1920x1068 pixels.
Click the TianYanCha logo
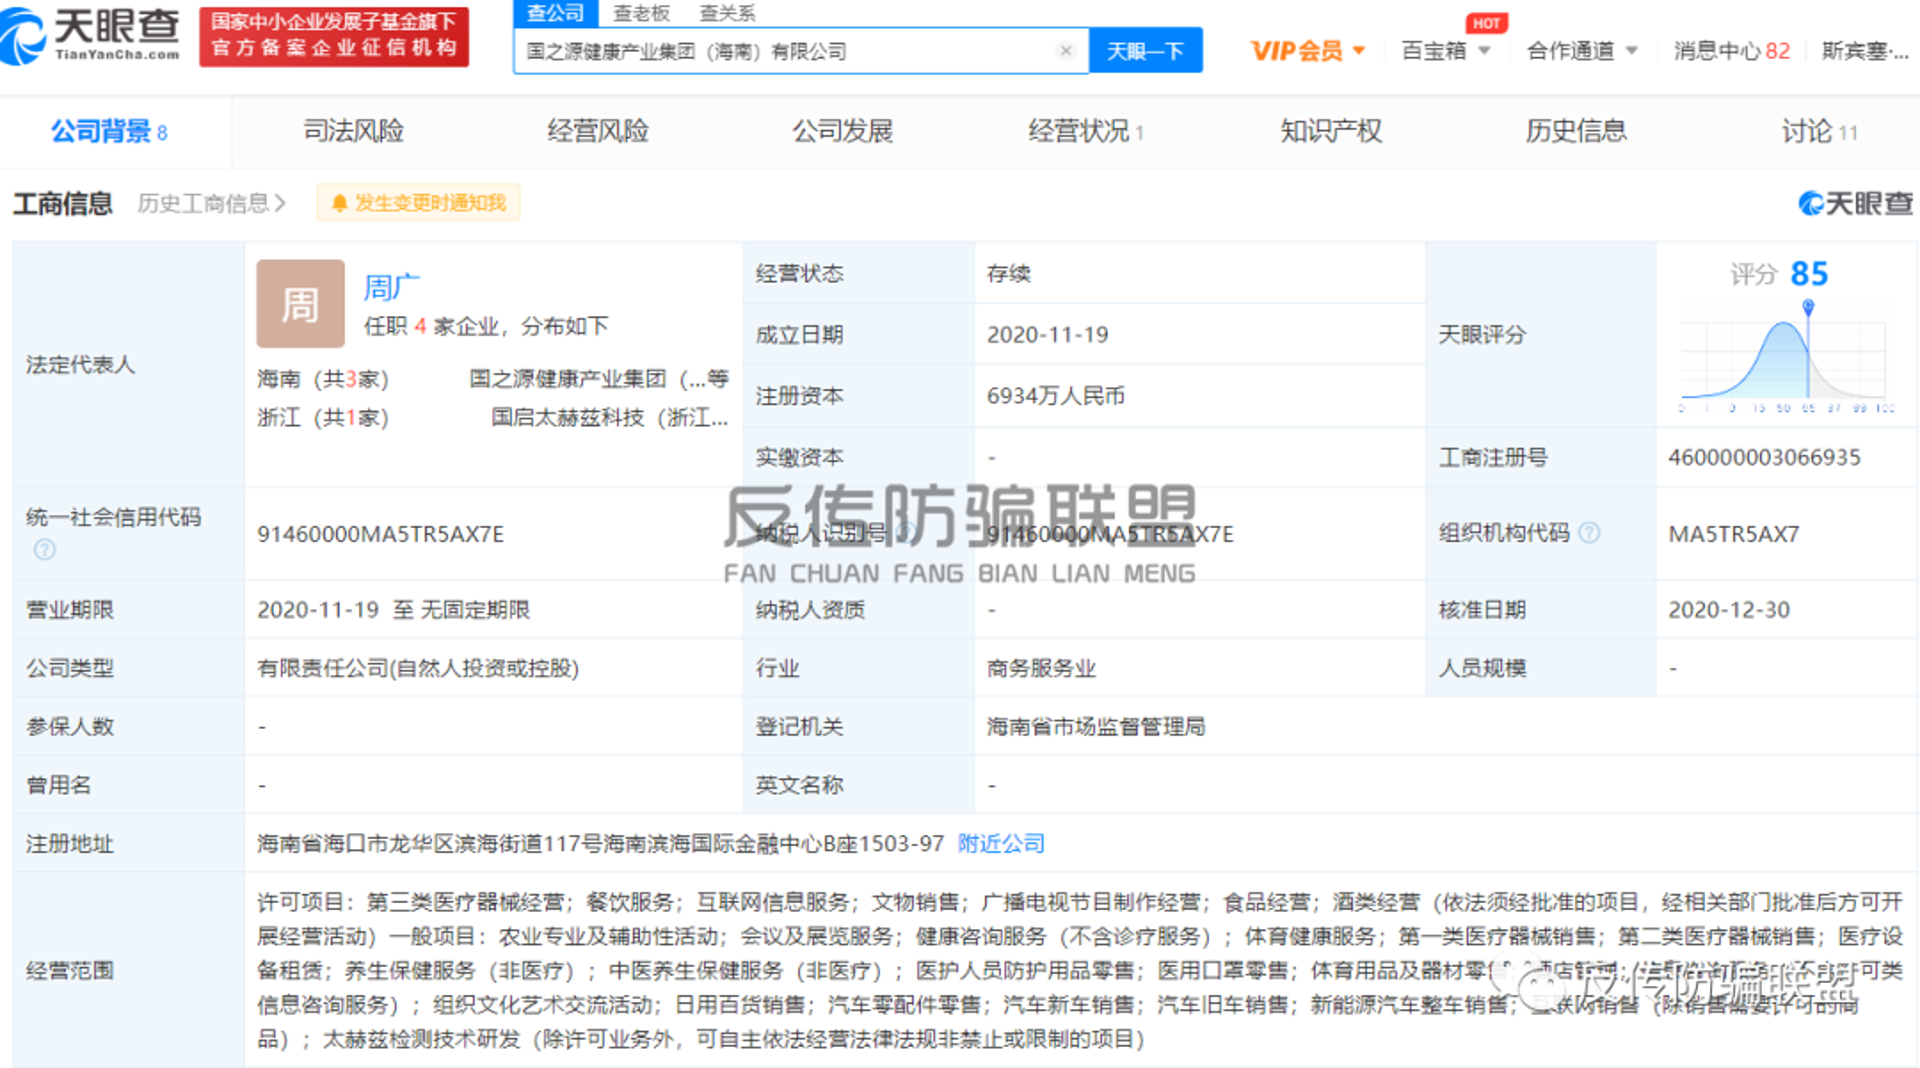(x=92, y=36)
